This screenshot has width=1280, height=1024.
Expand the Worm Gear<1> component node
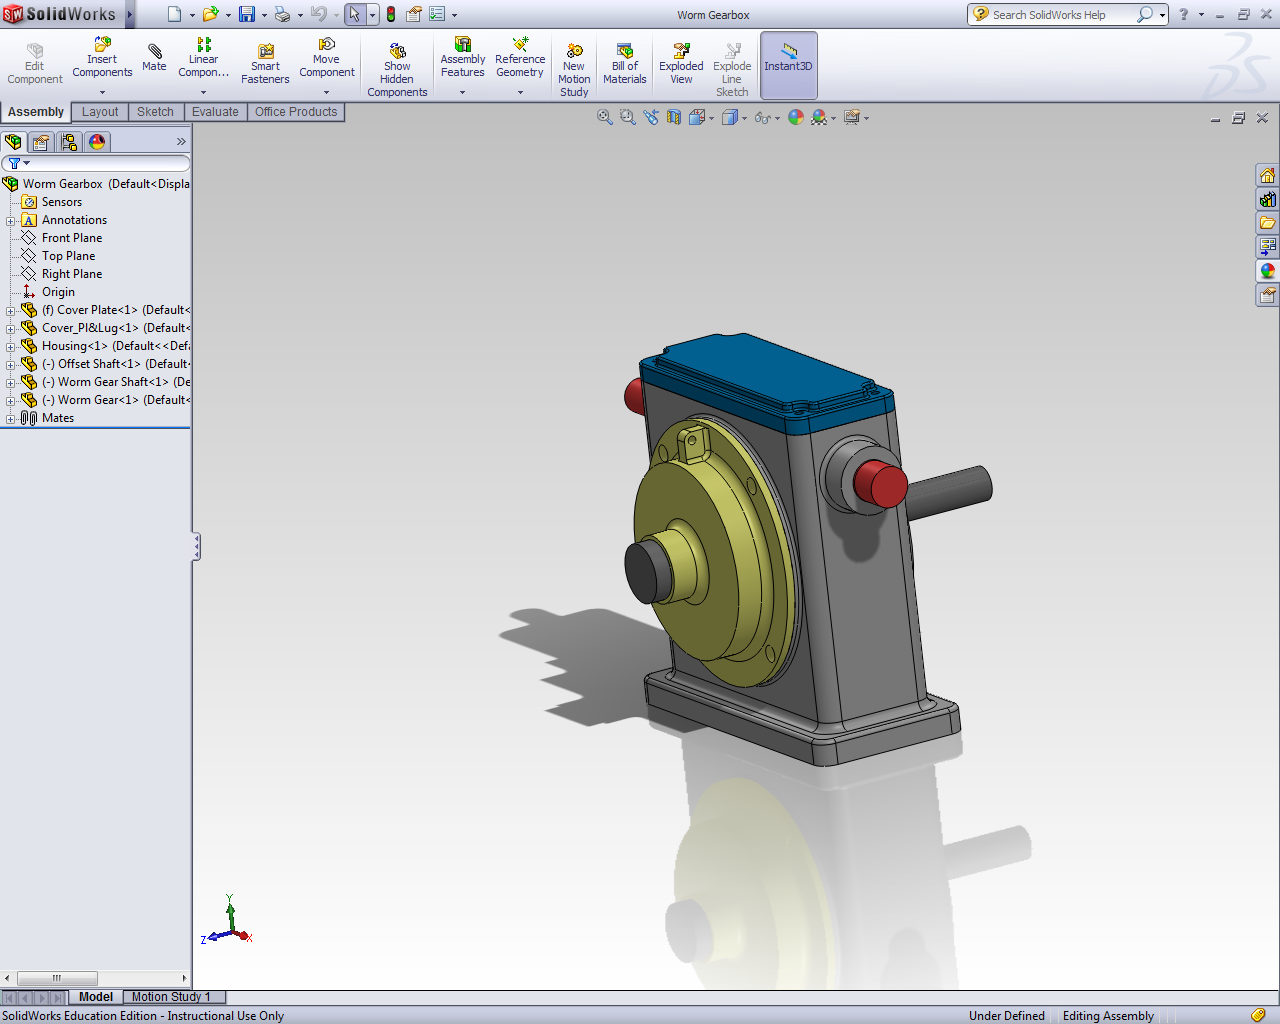(11, 401)
